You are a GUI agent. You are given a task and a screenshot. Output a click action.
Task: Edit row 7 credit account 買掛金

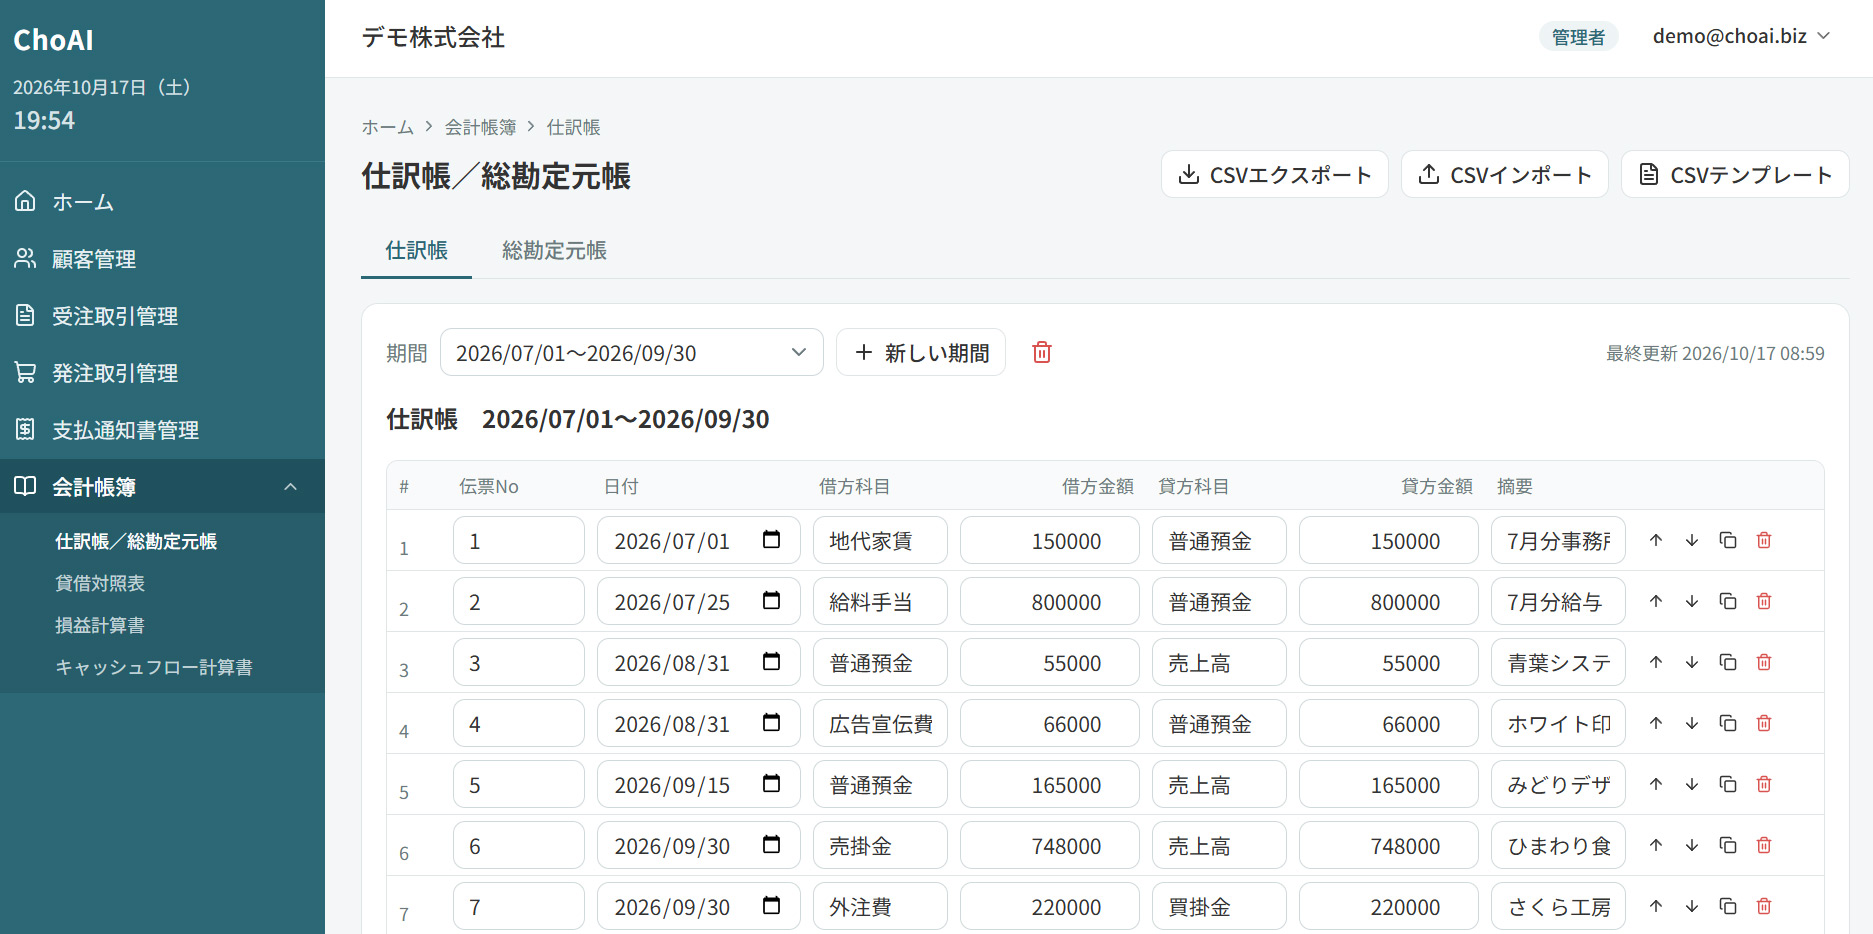(1219, 906)
